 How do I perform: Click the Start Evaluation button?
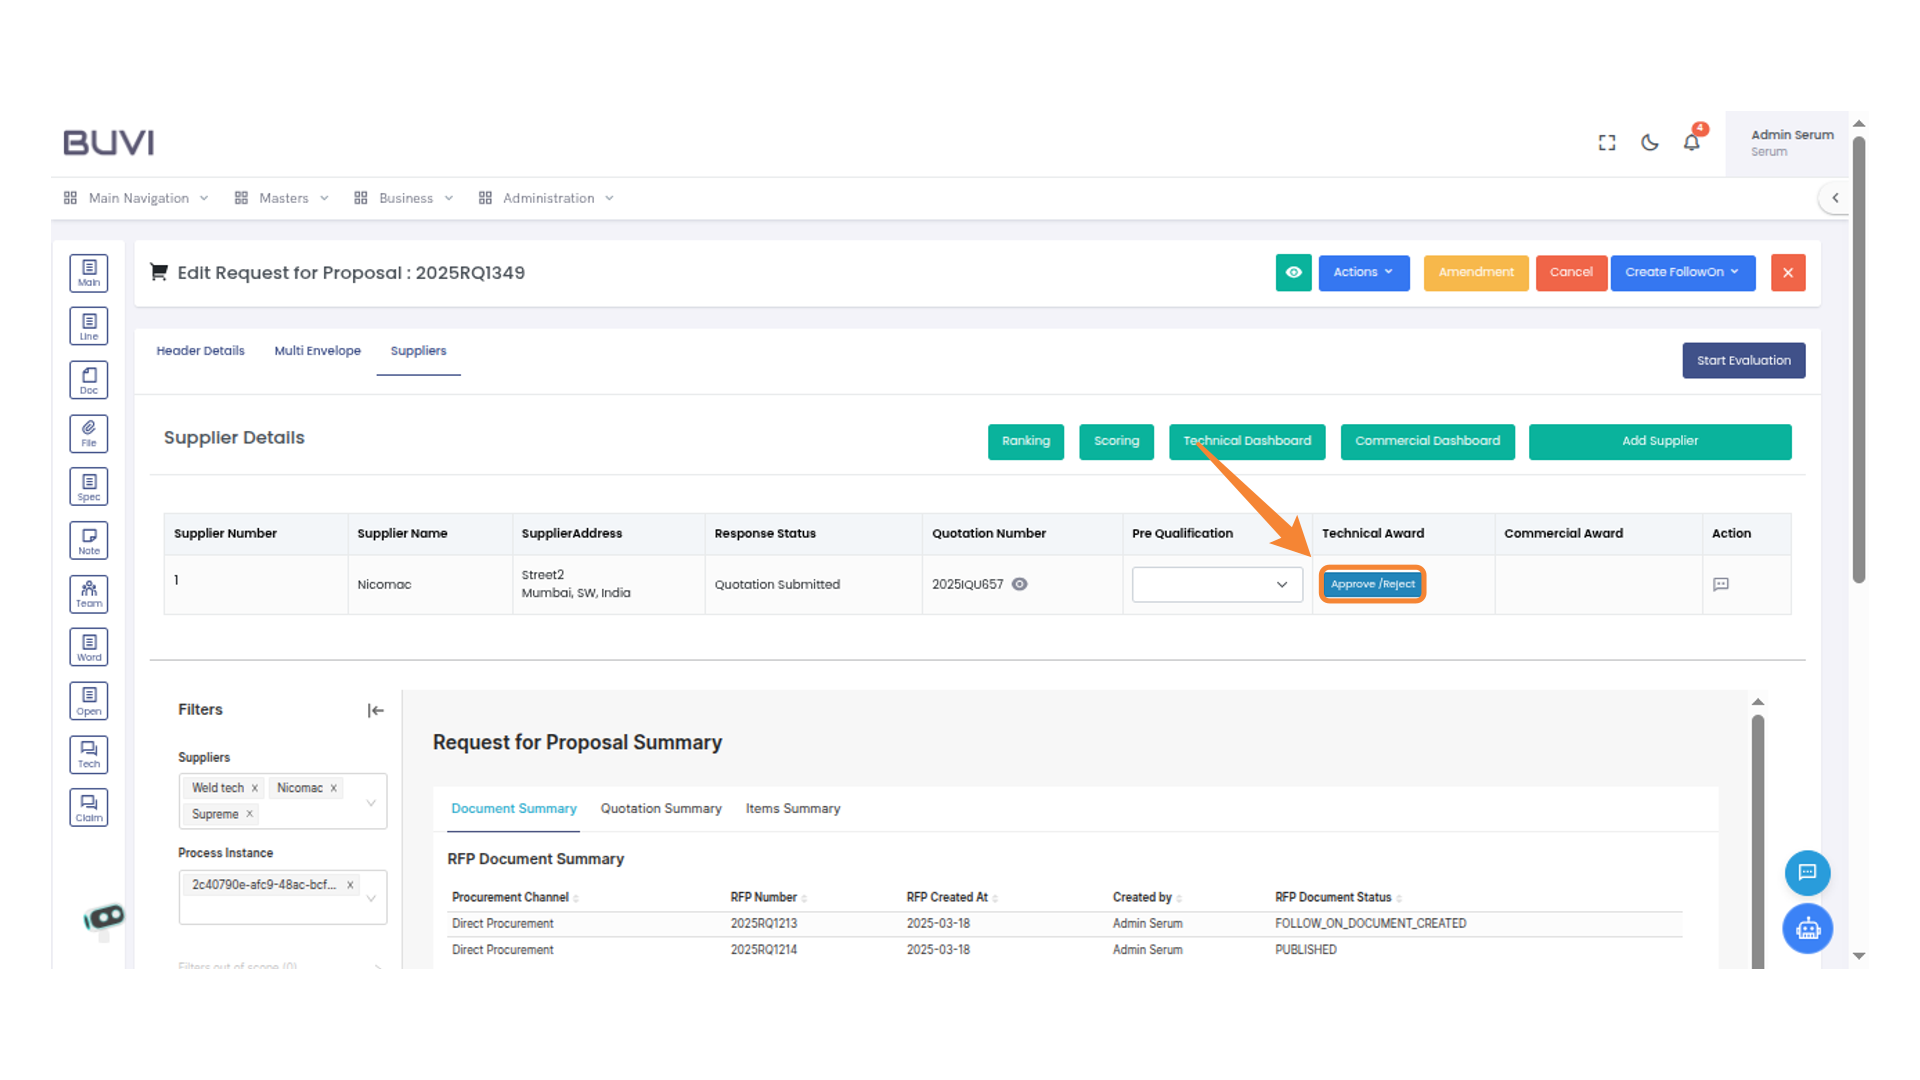[x=1743, y=360]
